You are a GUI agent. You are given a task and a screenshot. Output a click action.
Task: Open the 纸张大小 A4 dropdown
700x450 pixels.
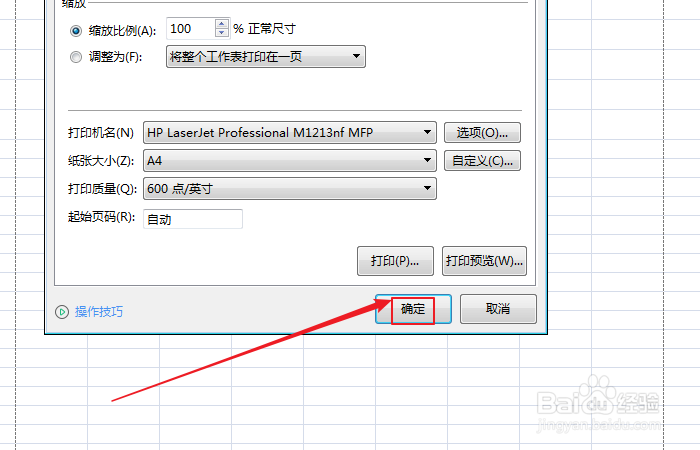(290, 161)
